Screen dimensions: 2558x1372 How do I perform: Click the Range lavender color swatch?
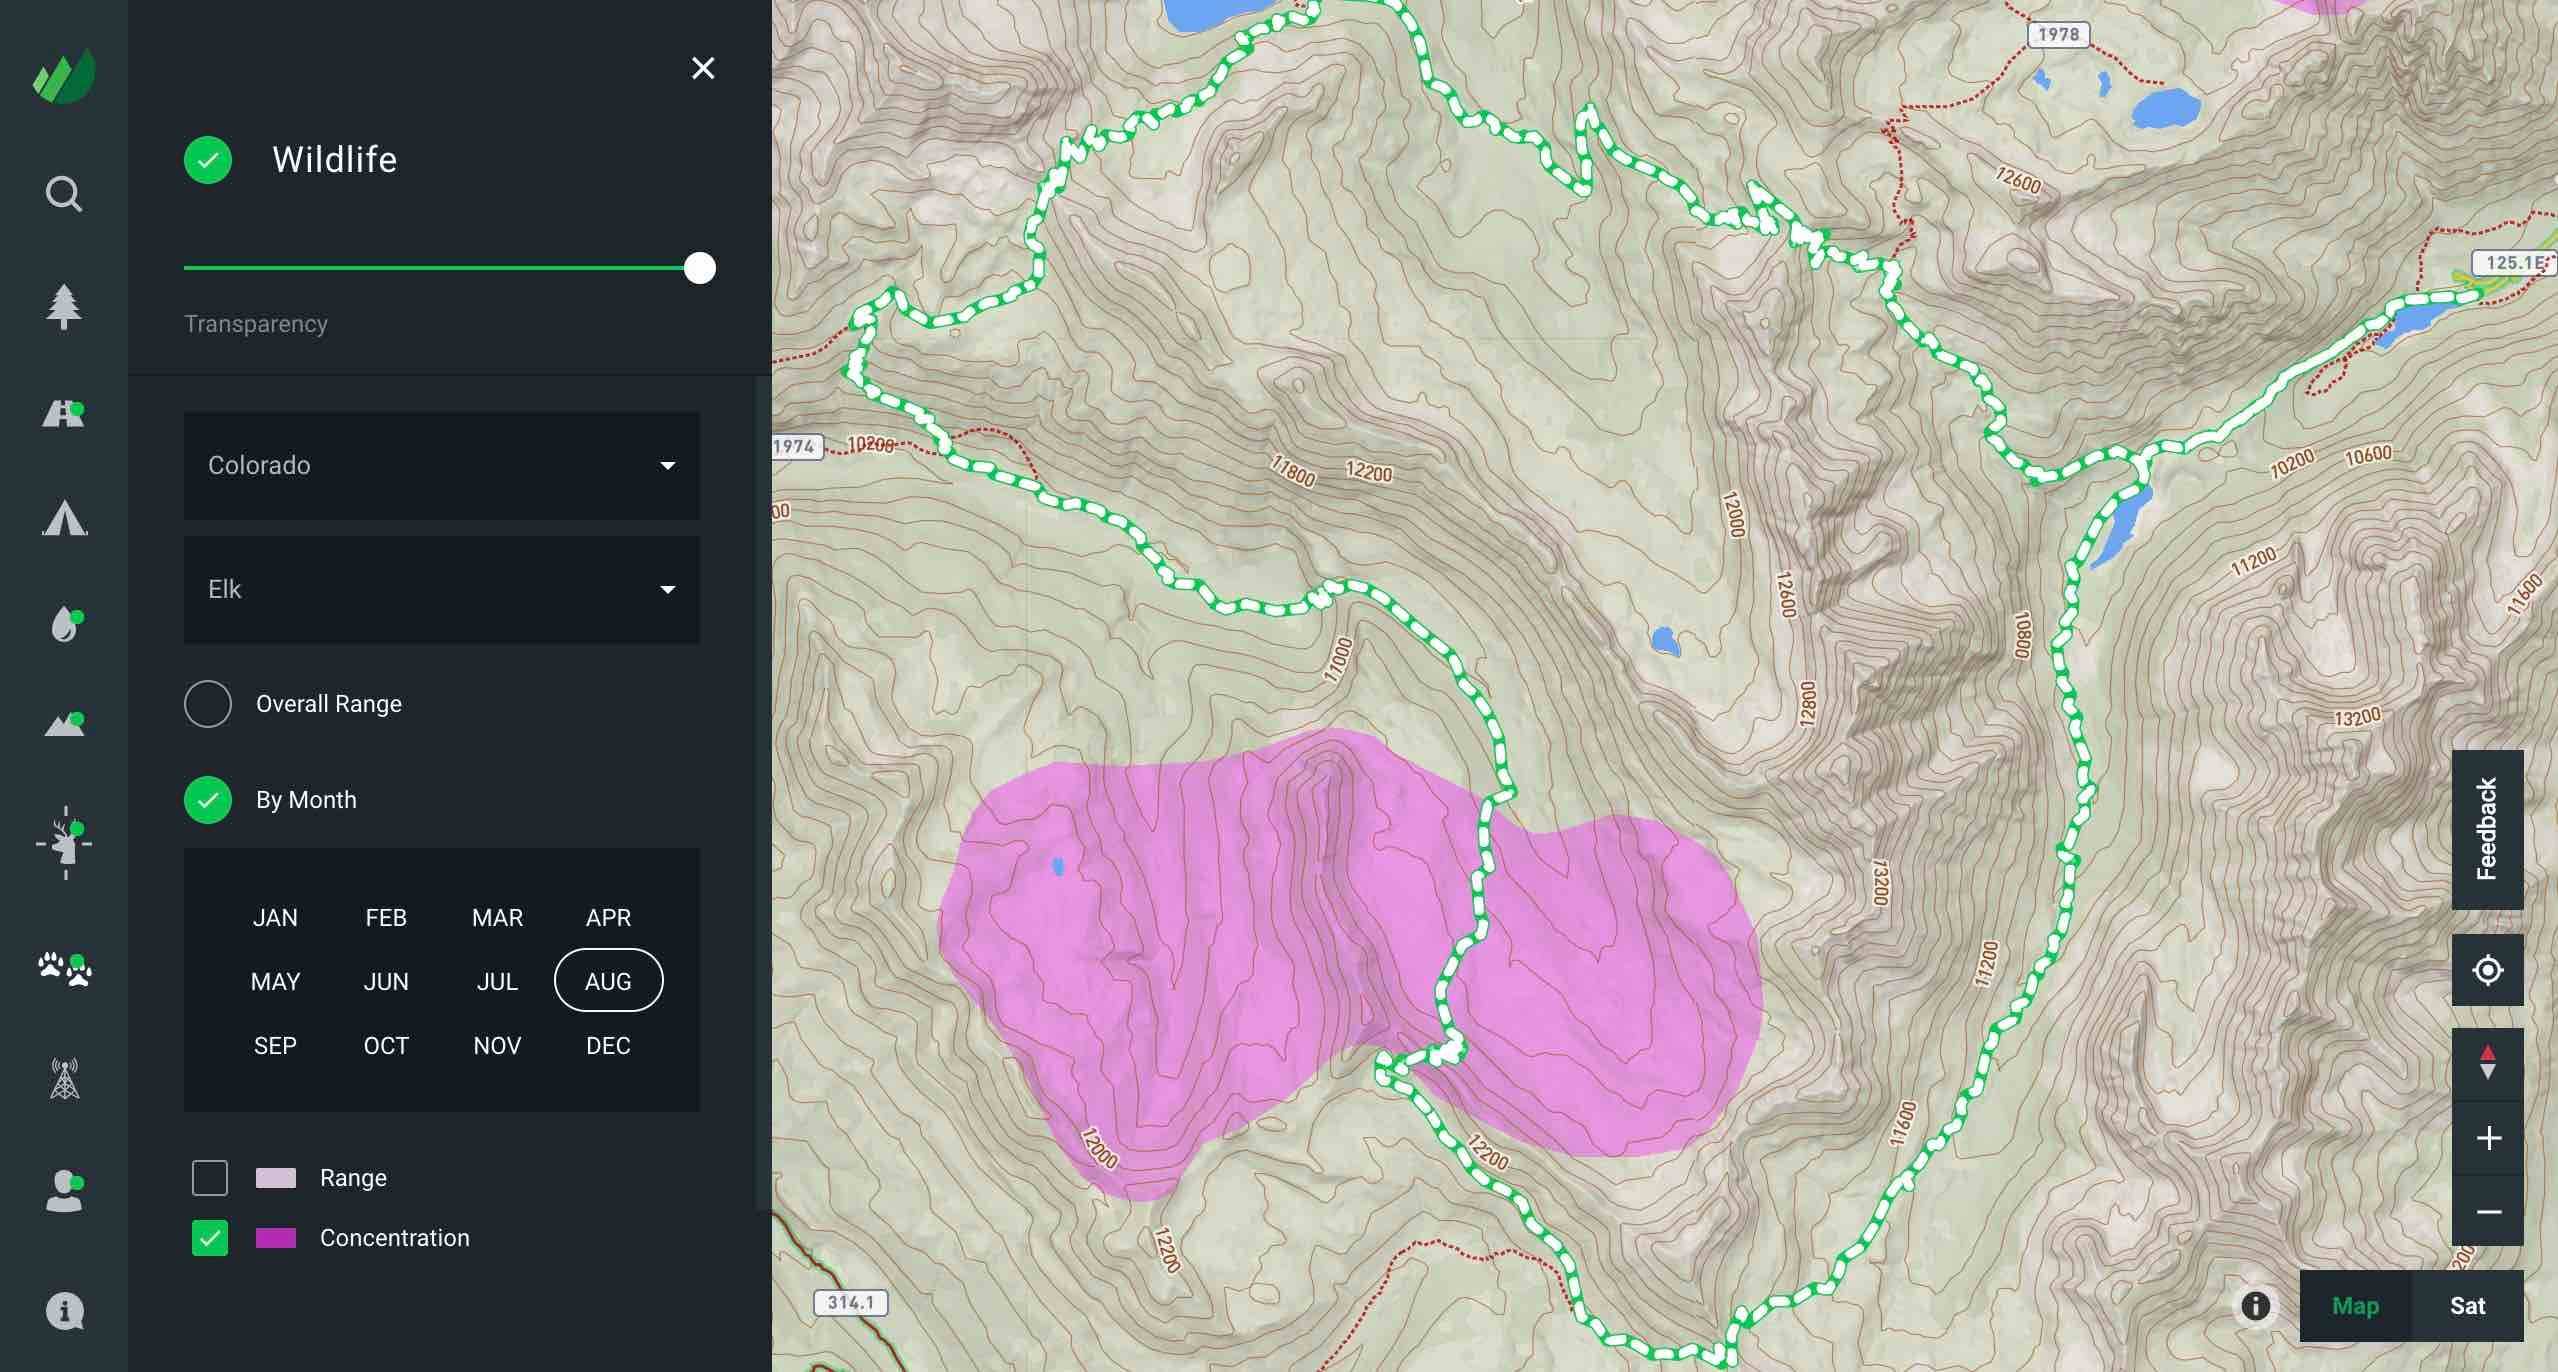(276, 1178)
